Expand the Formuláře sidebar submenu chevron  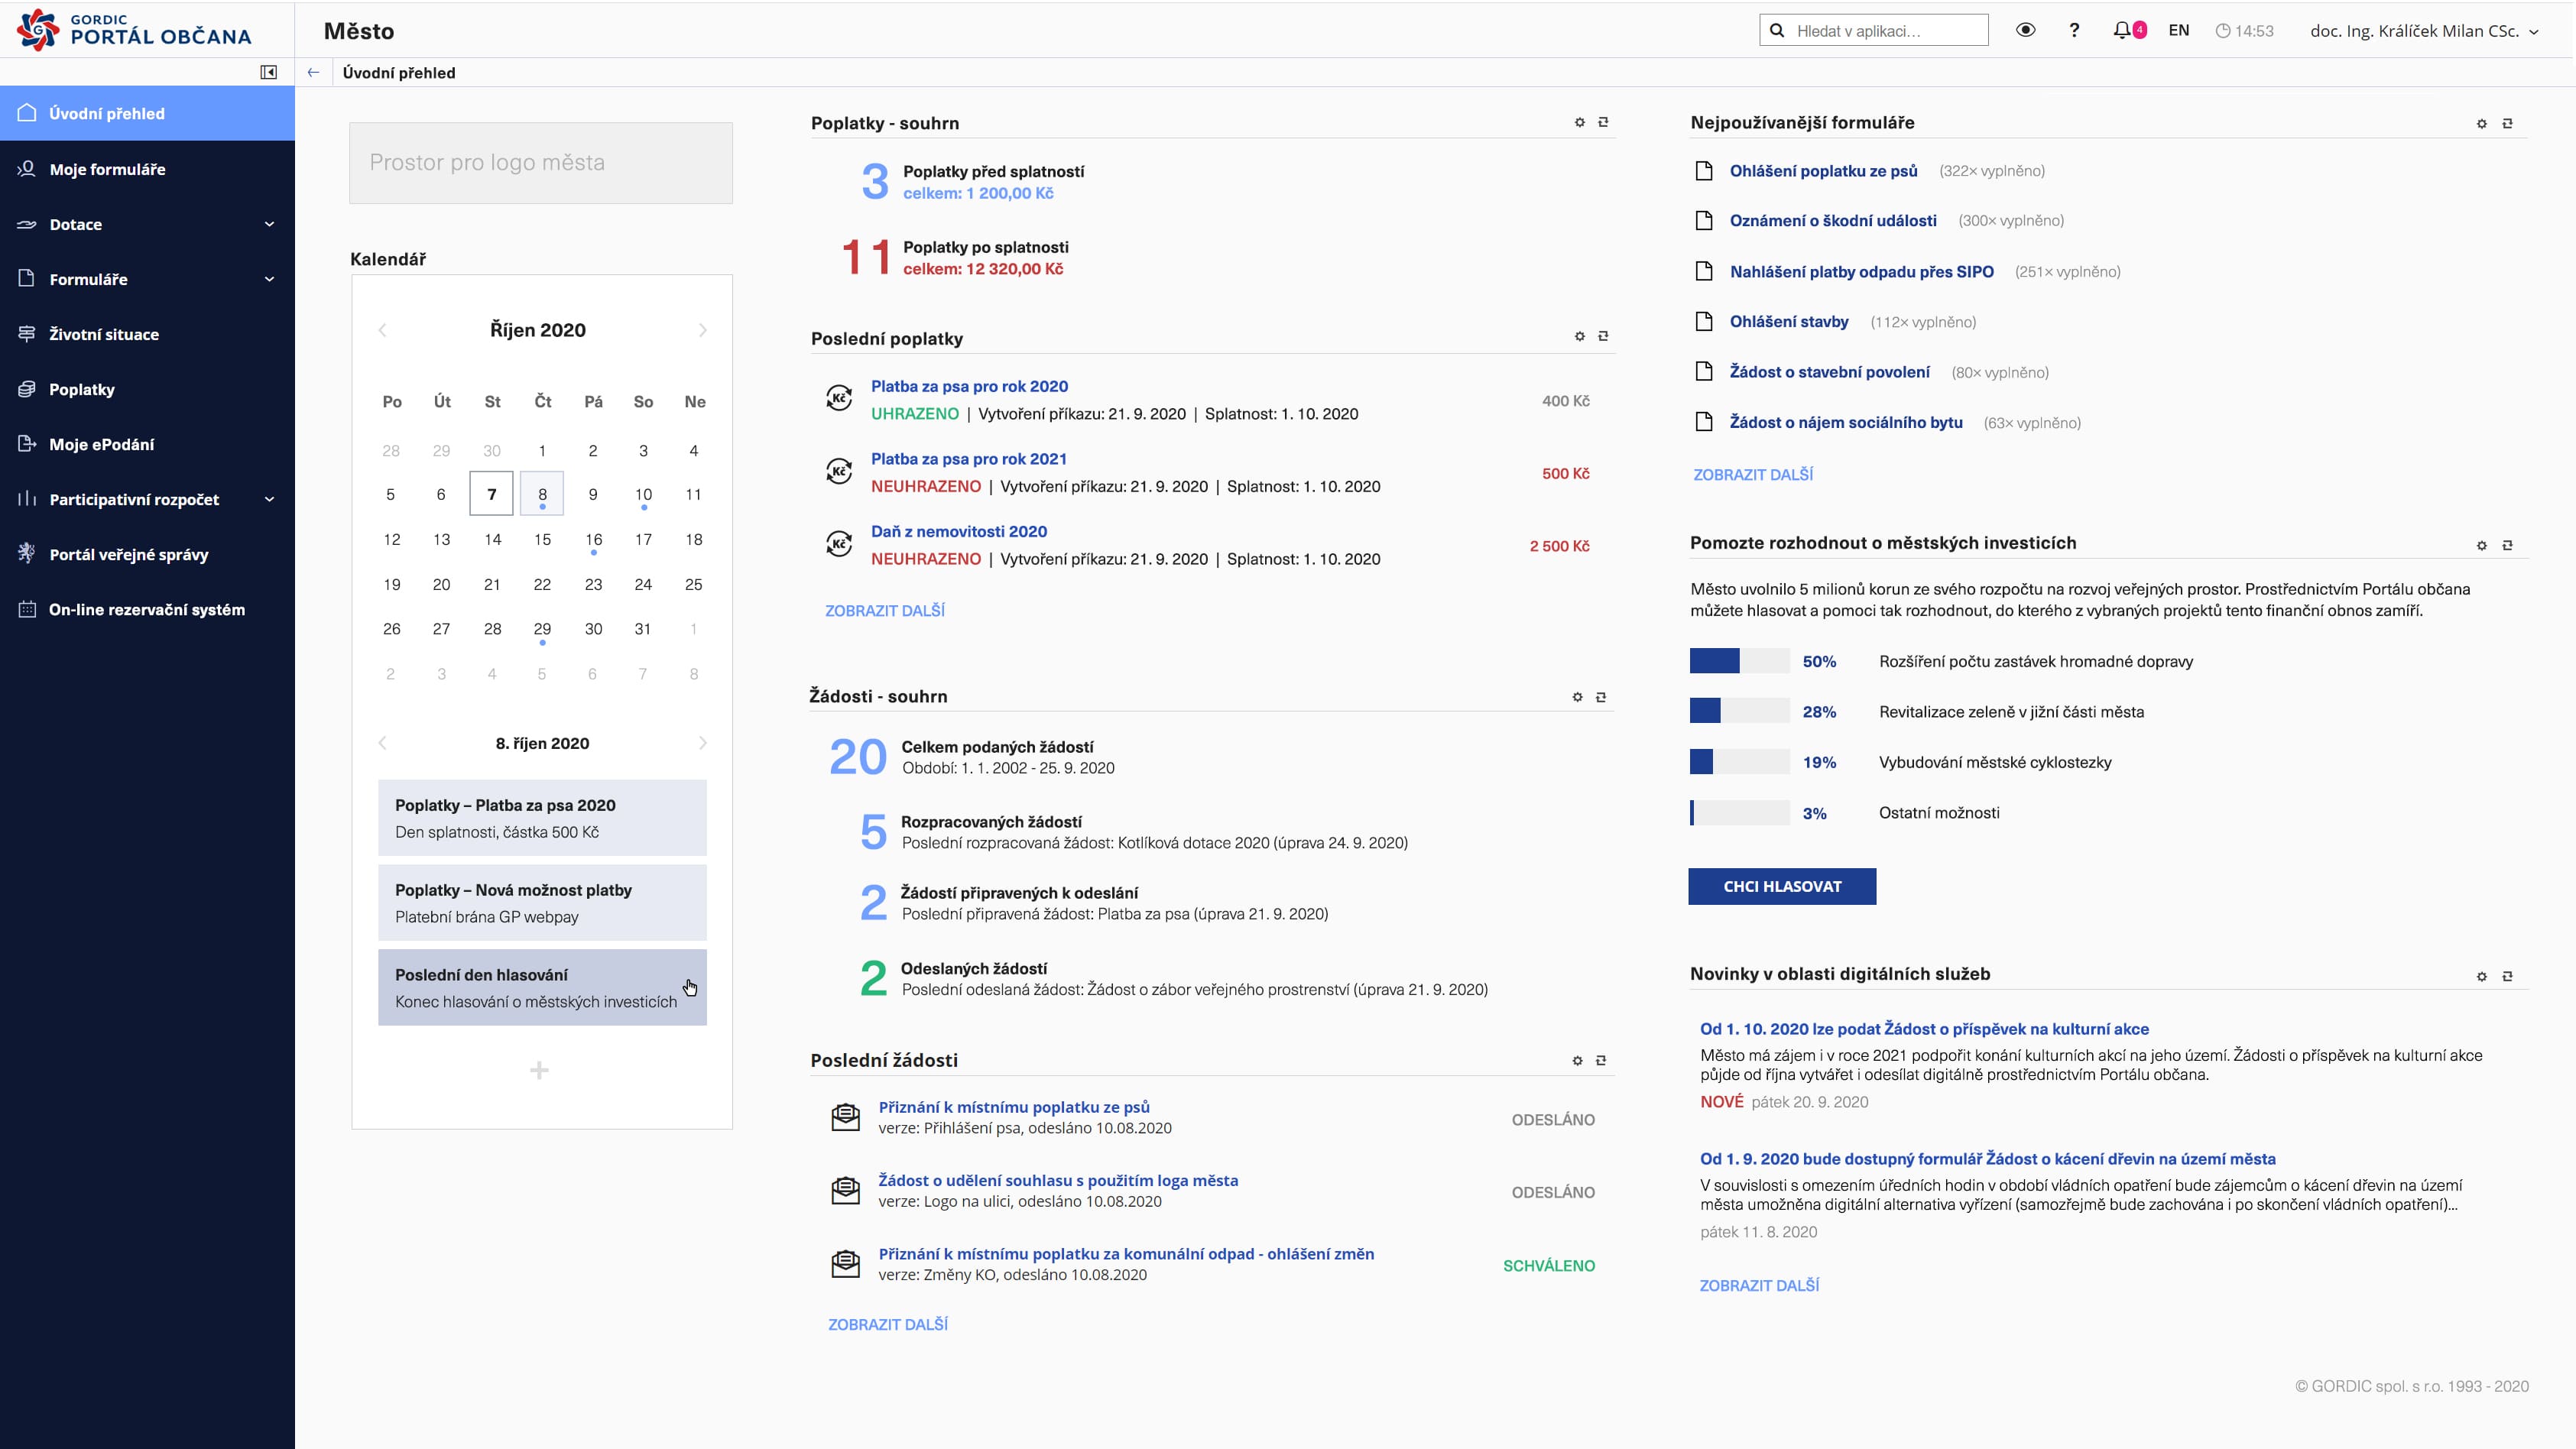click(x=269, y=279)
